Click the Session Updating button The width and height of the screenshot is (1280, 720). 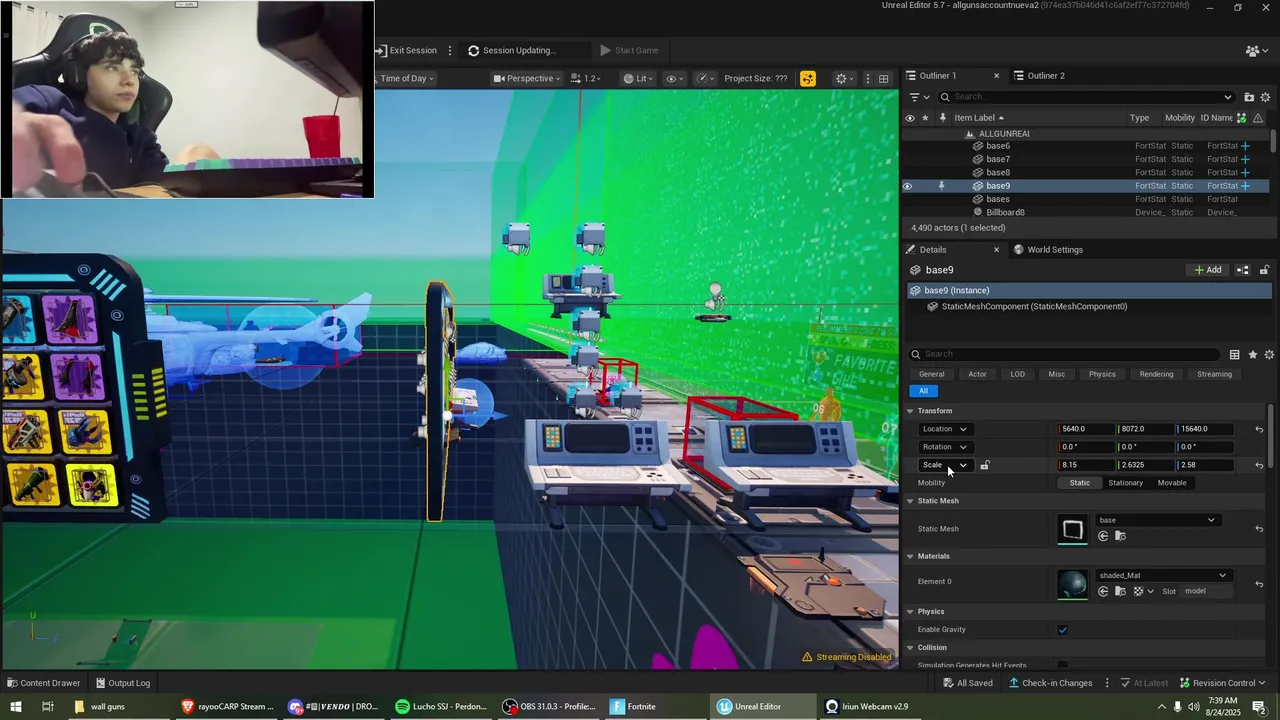click(512, 50)
